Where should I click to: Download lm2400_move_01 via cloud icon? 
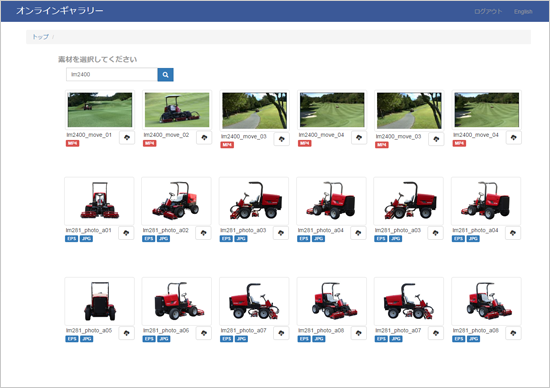tap(127, 138)
